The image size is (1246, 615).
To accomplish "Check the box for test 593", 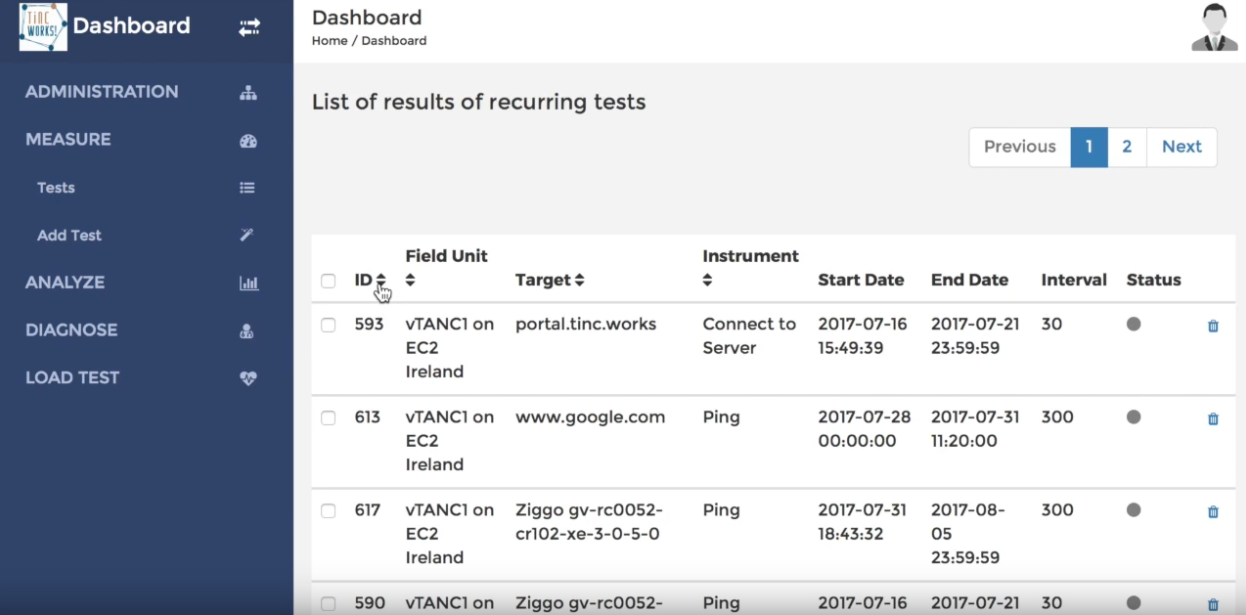I will [x=328, y=325].
